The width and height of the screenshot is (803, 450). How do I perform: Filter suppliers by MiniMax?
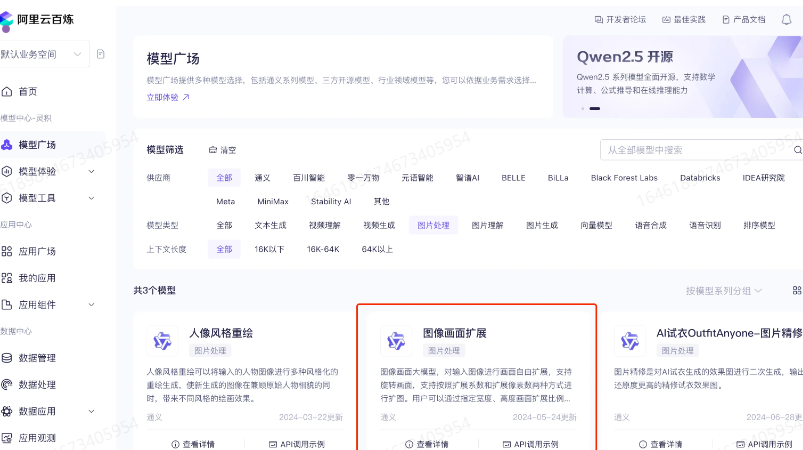(273, 201)
